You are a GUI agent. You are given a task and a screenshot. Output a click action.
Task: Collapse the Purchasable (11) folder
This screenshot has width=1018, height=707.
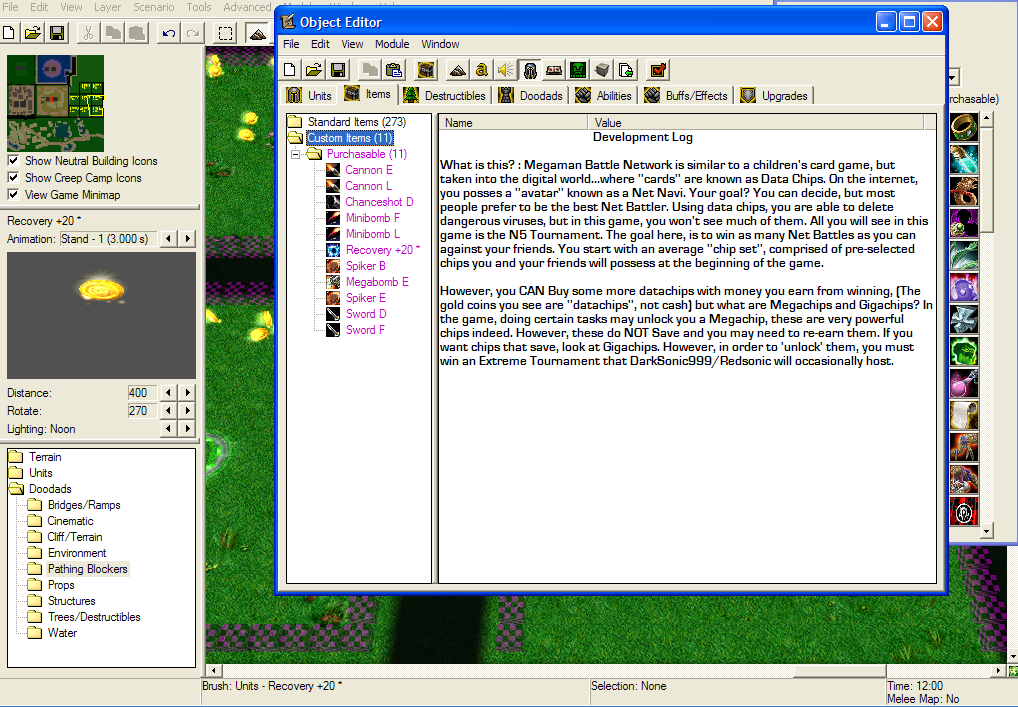click(295, 155)
